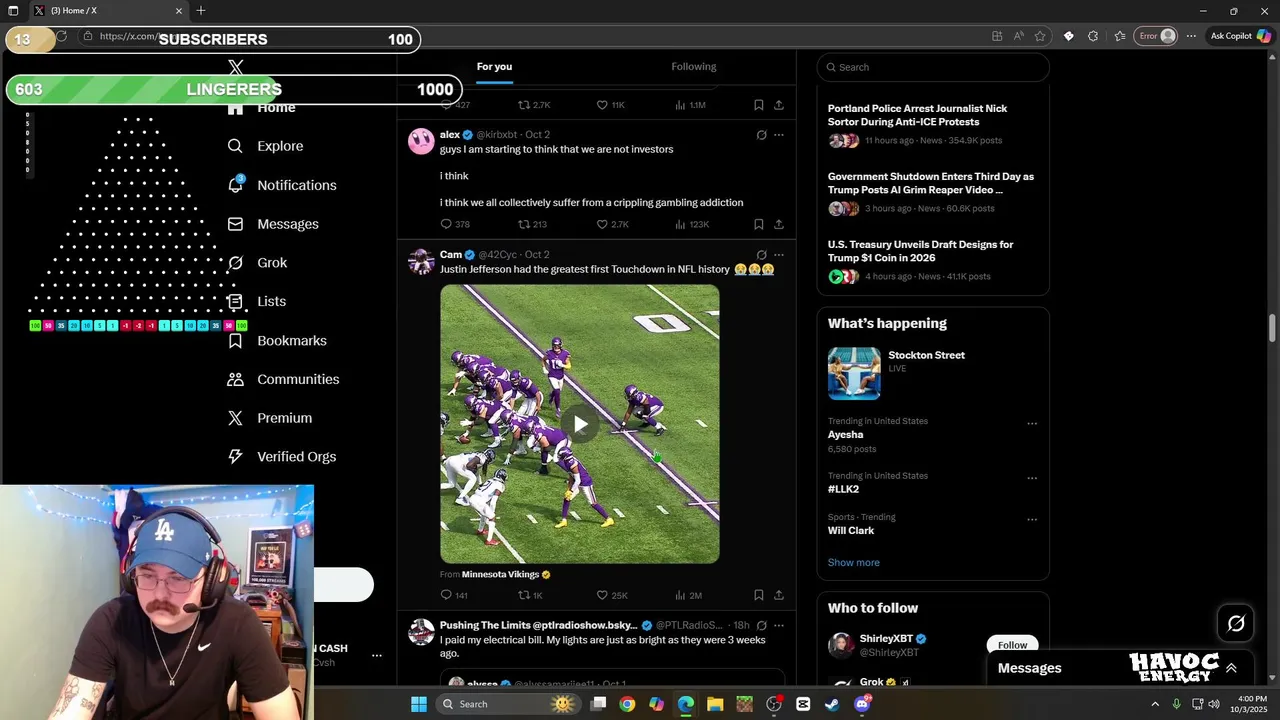The width and height of the screenshot is (1280, 720).
Task: Bookmark alex's post
Action: 759,224
